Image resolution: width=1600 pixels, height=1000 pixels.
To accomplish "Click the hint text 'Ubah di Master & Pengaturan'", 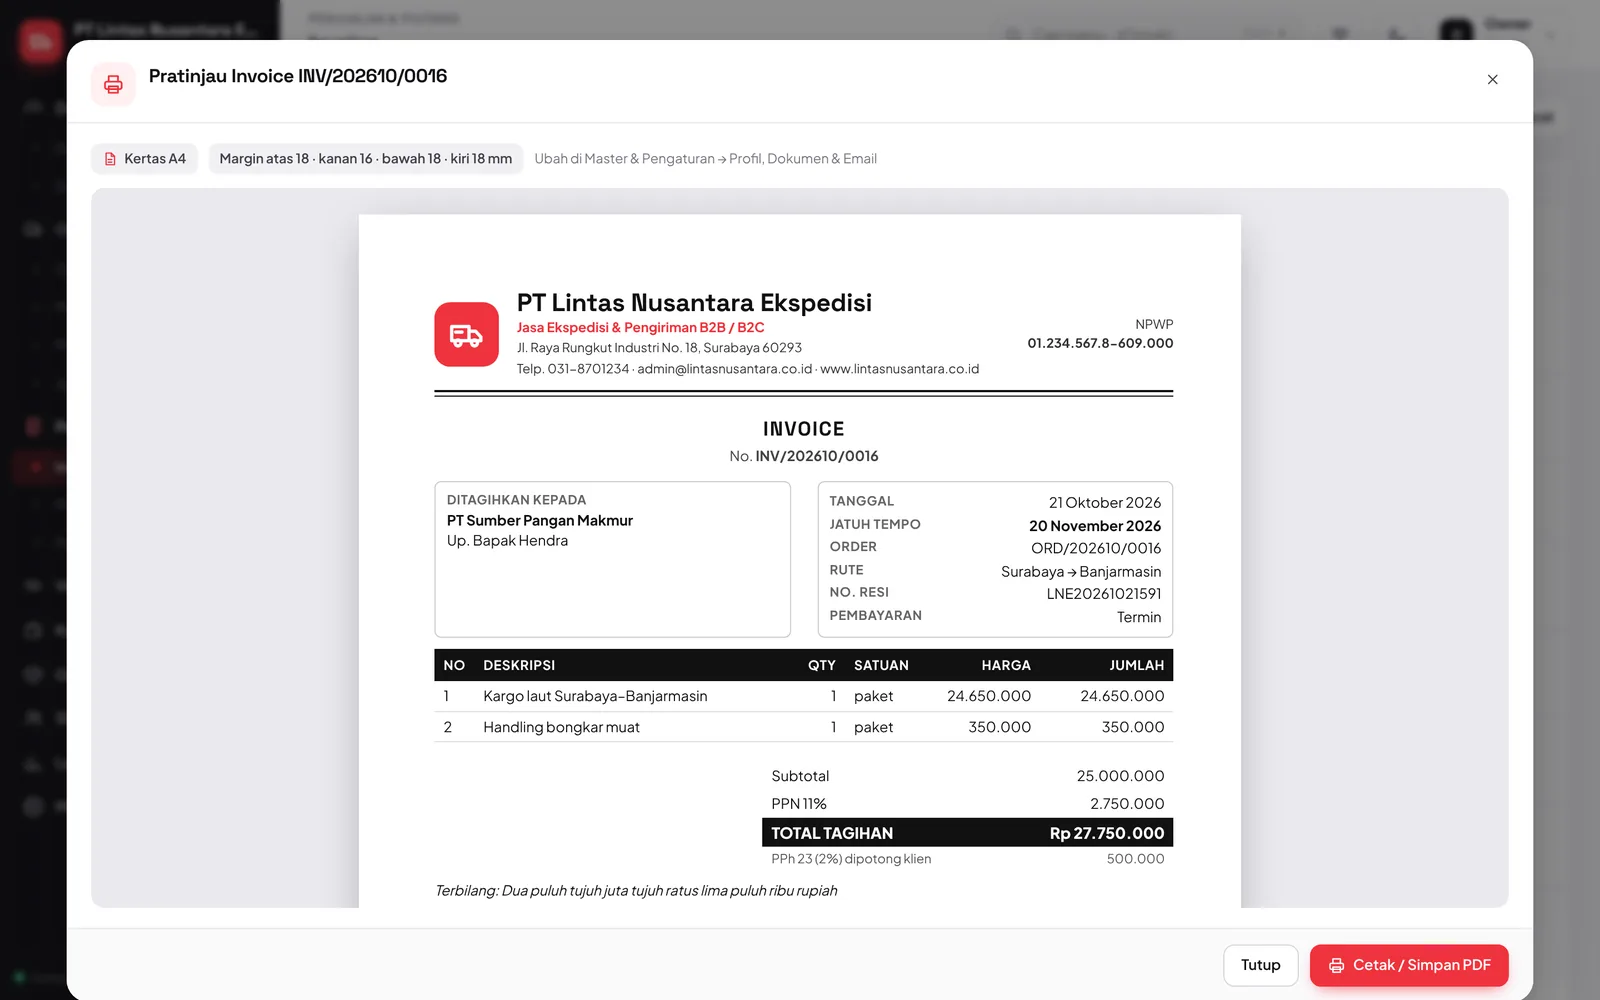I will [625, 159].
